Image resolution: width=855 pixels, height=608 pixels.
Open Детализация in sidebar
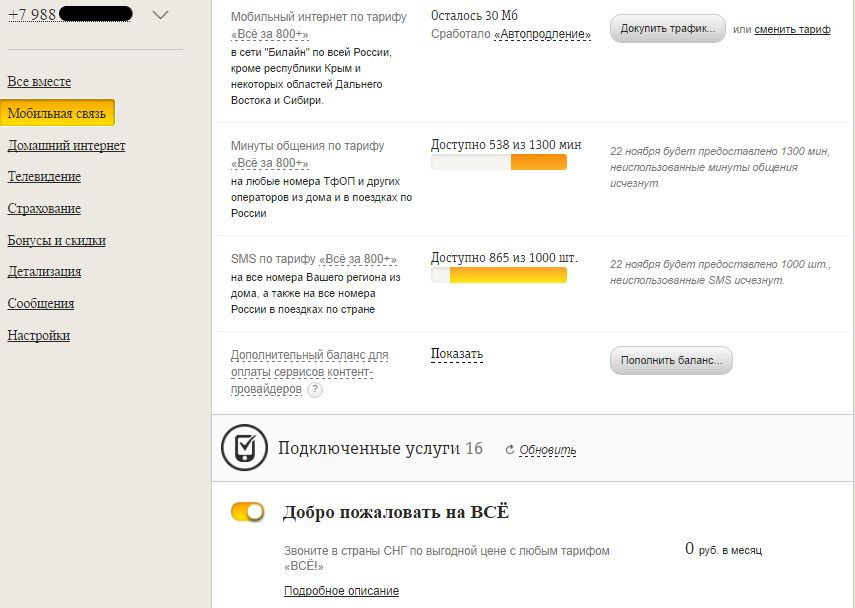[44, 272]
